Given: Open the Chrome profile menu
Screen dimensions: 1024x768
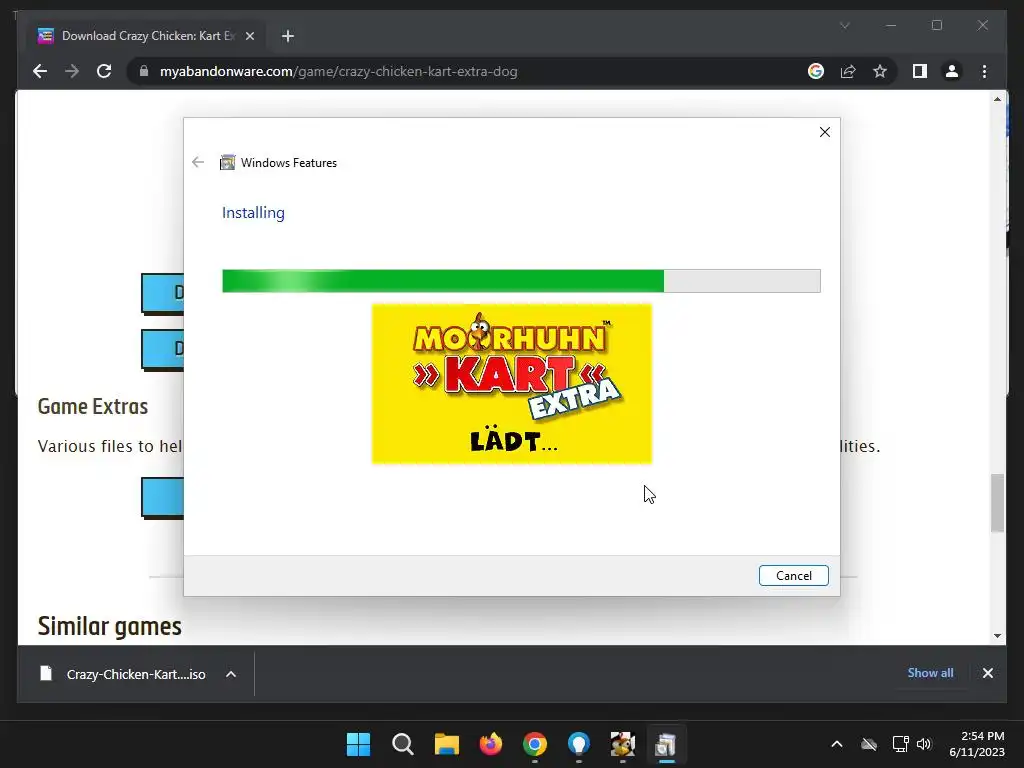Looking at the screenshot, I should click(x=952, y=71).
